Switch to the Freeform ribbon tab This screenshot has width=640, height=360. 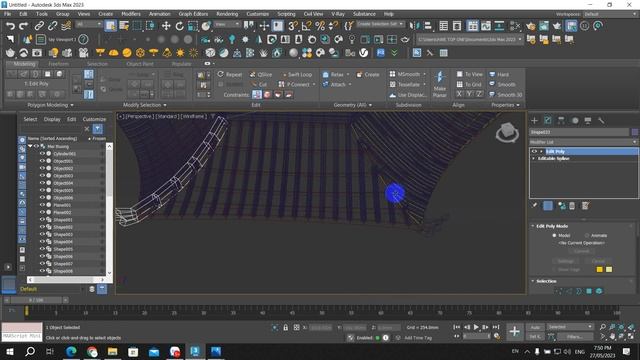pos(58,64)
